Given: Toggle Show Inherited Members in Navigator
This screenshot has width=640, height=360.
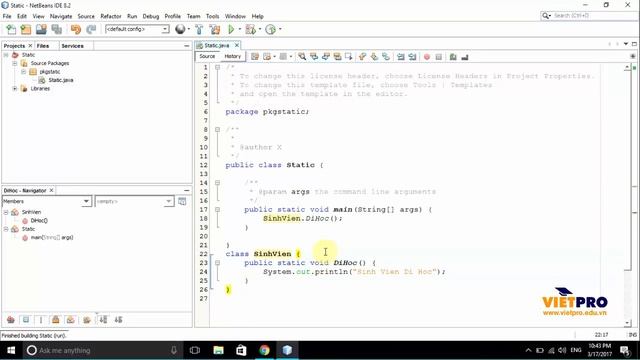Looking at the screenshot, I should pos(11,320).
